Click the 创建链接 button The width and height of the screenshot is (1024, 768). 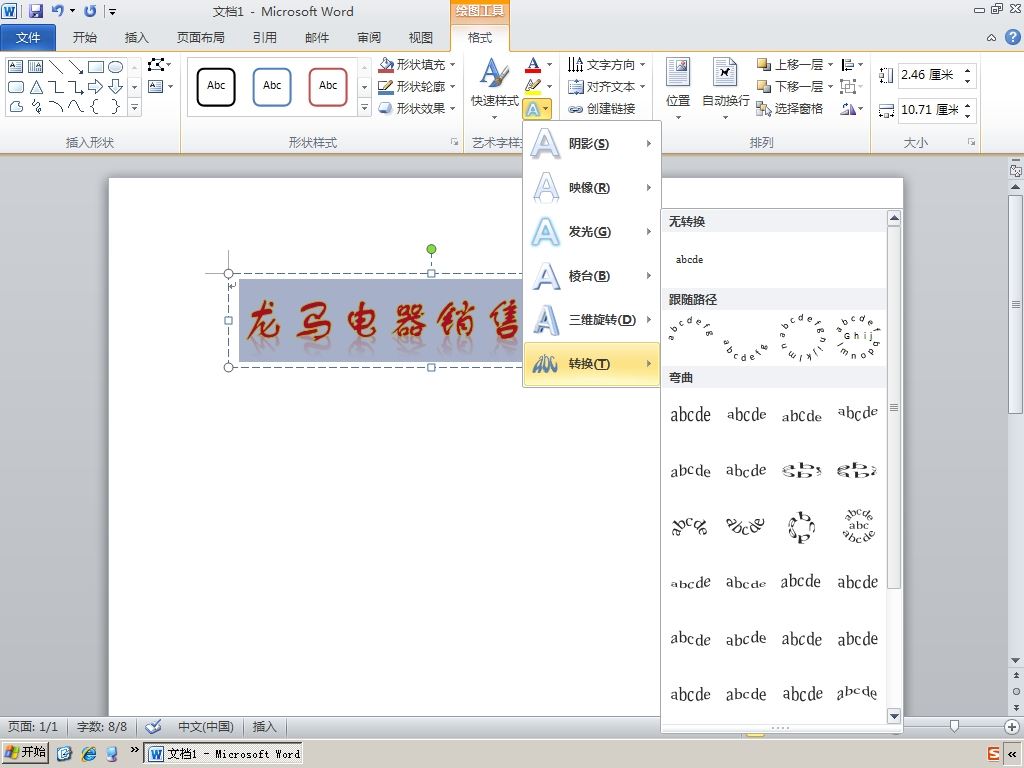(x=601, y=108)
